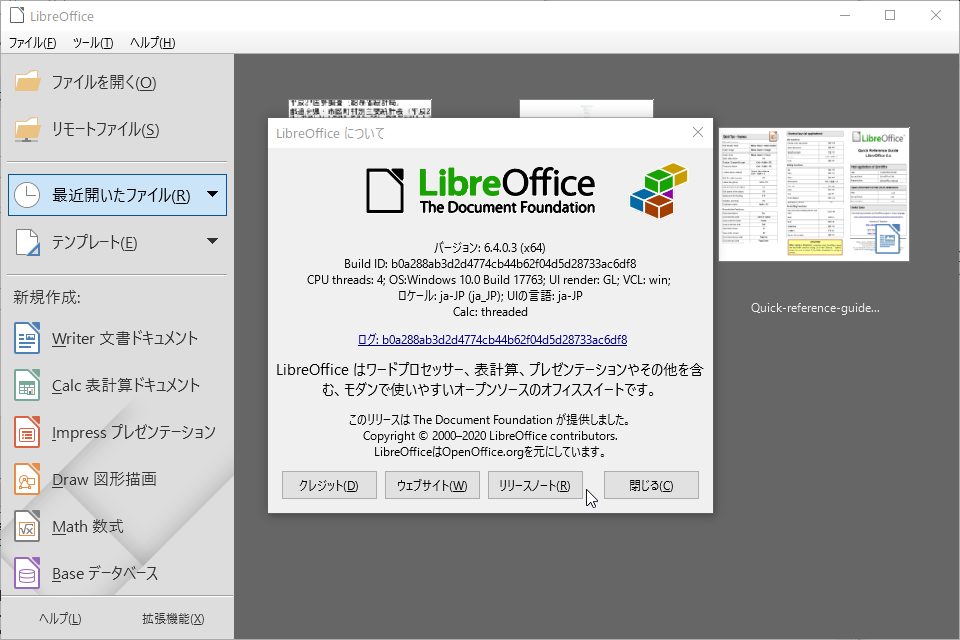Click the ファイルを開く folder icon

(x=28, y=82)
